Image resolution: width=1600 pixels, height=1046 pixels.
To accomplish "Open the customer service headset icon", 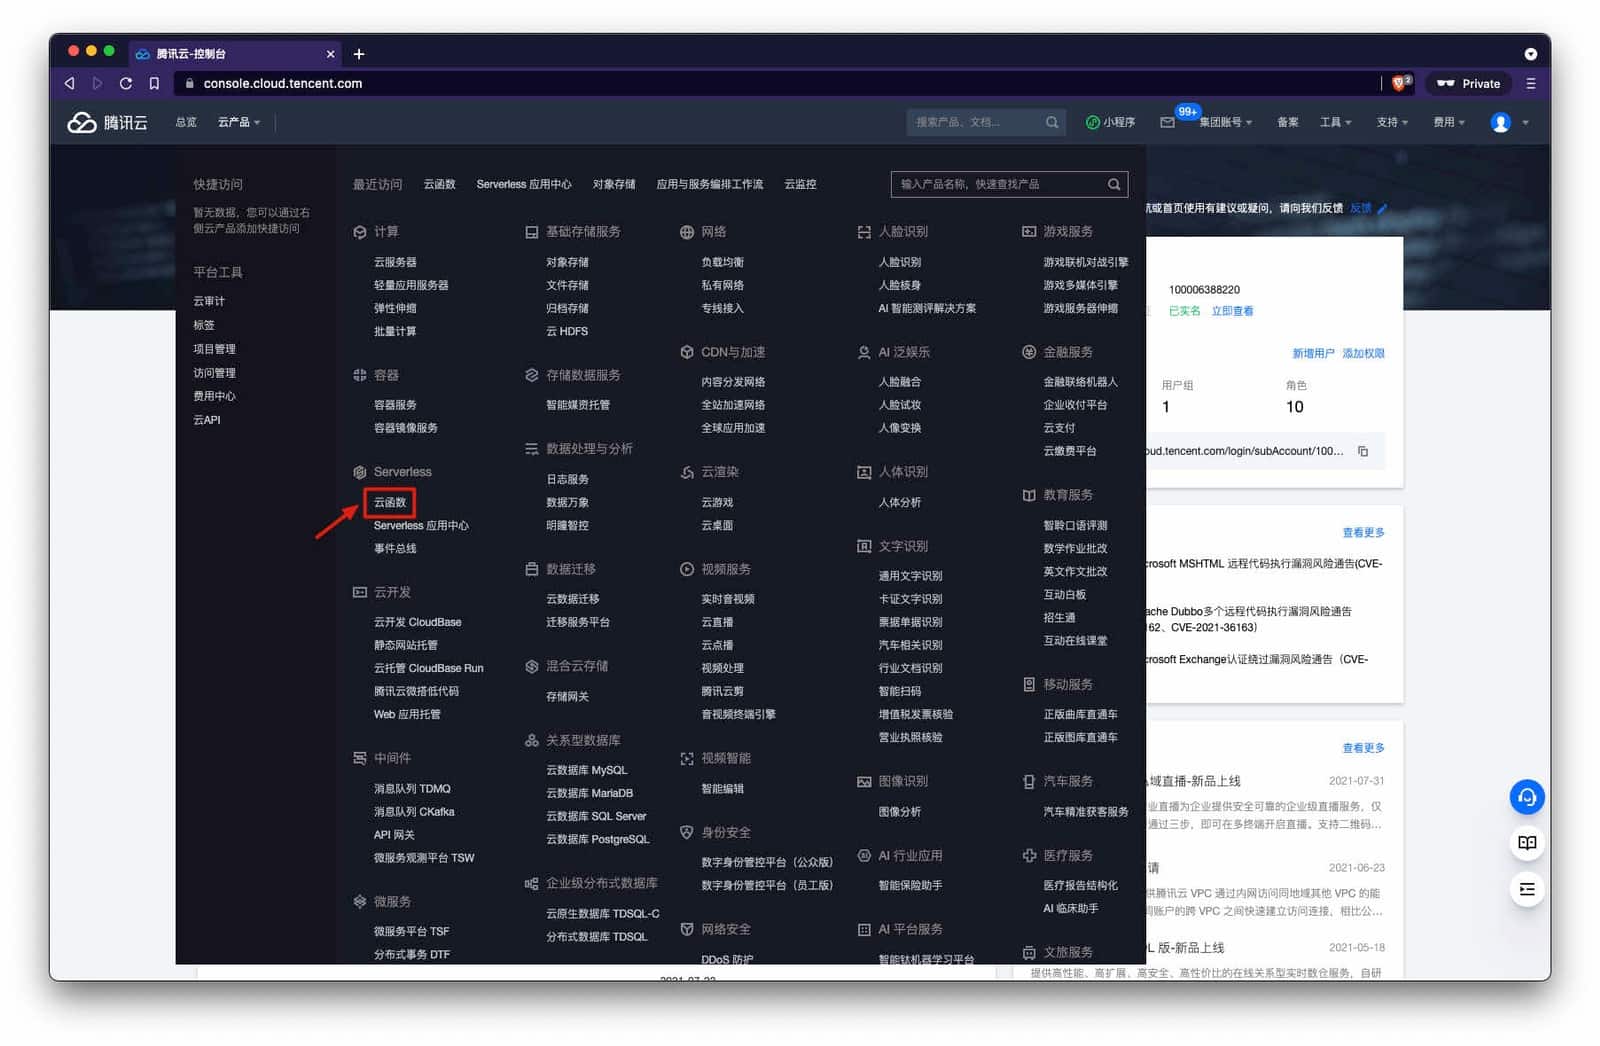I will tap(1526, 797).
